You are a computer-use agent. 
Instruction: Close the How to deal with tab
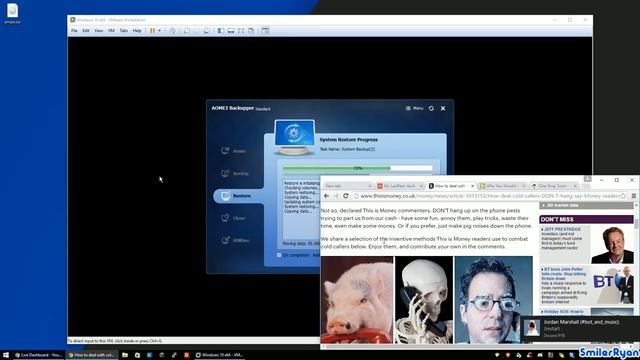pyautogui.click(x=473, y=186)
